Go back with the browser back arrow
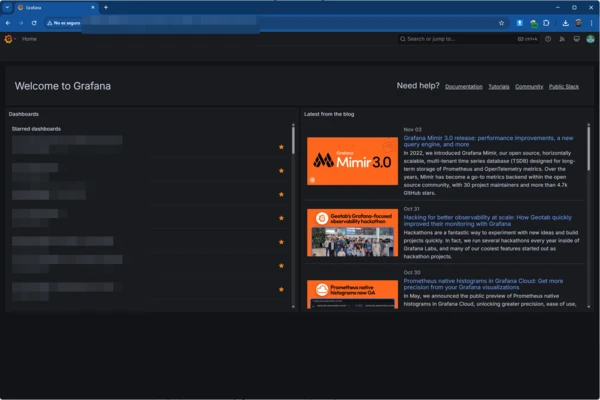The height and width of the screenshot is (400, 600). tap(8, 23)
